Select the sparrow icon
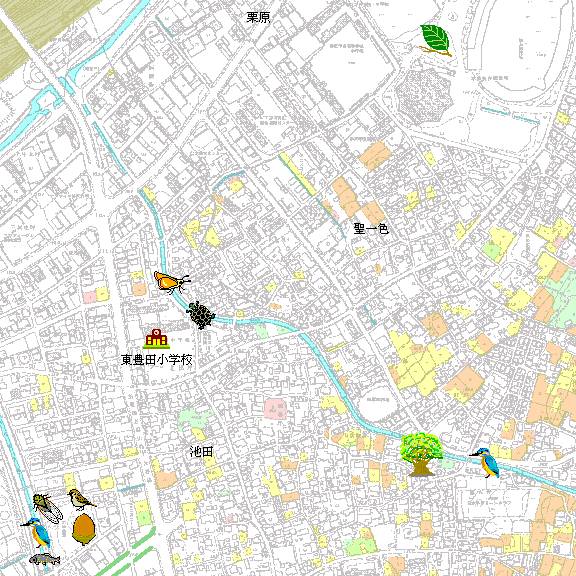 point(82,500)
